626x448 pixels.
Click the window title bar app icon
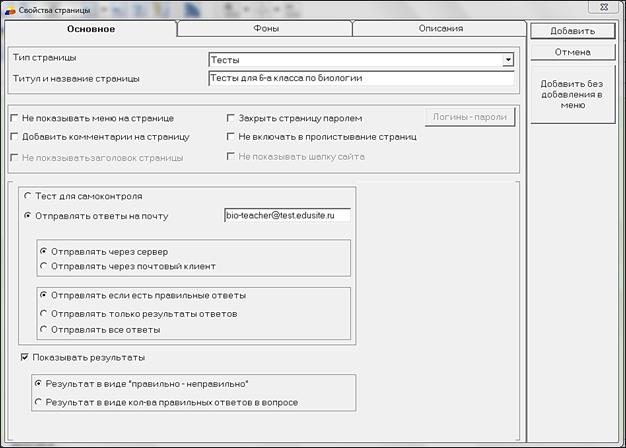10,8
